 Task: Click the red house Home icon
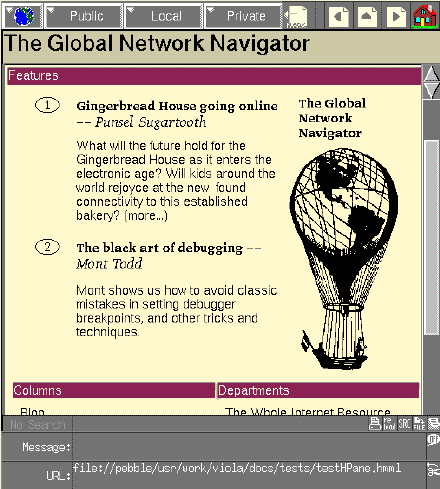click(x=425, y=16)
